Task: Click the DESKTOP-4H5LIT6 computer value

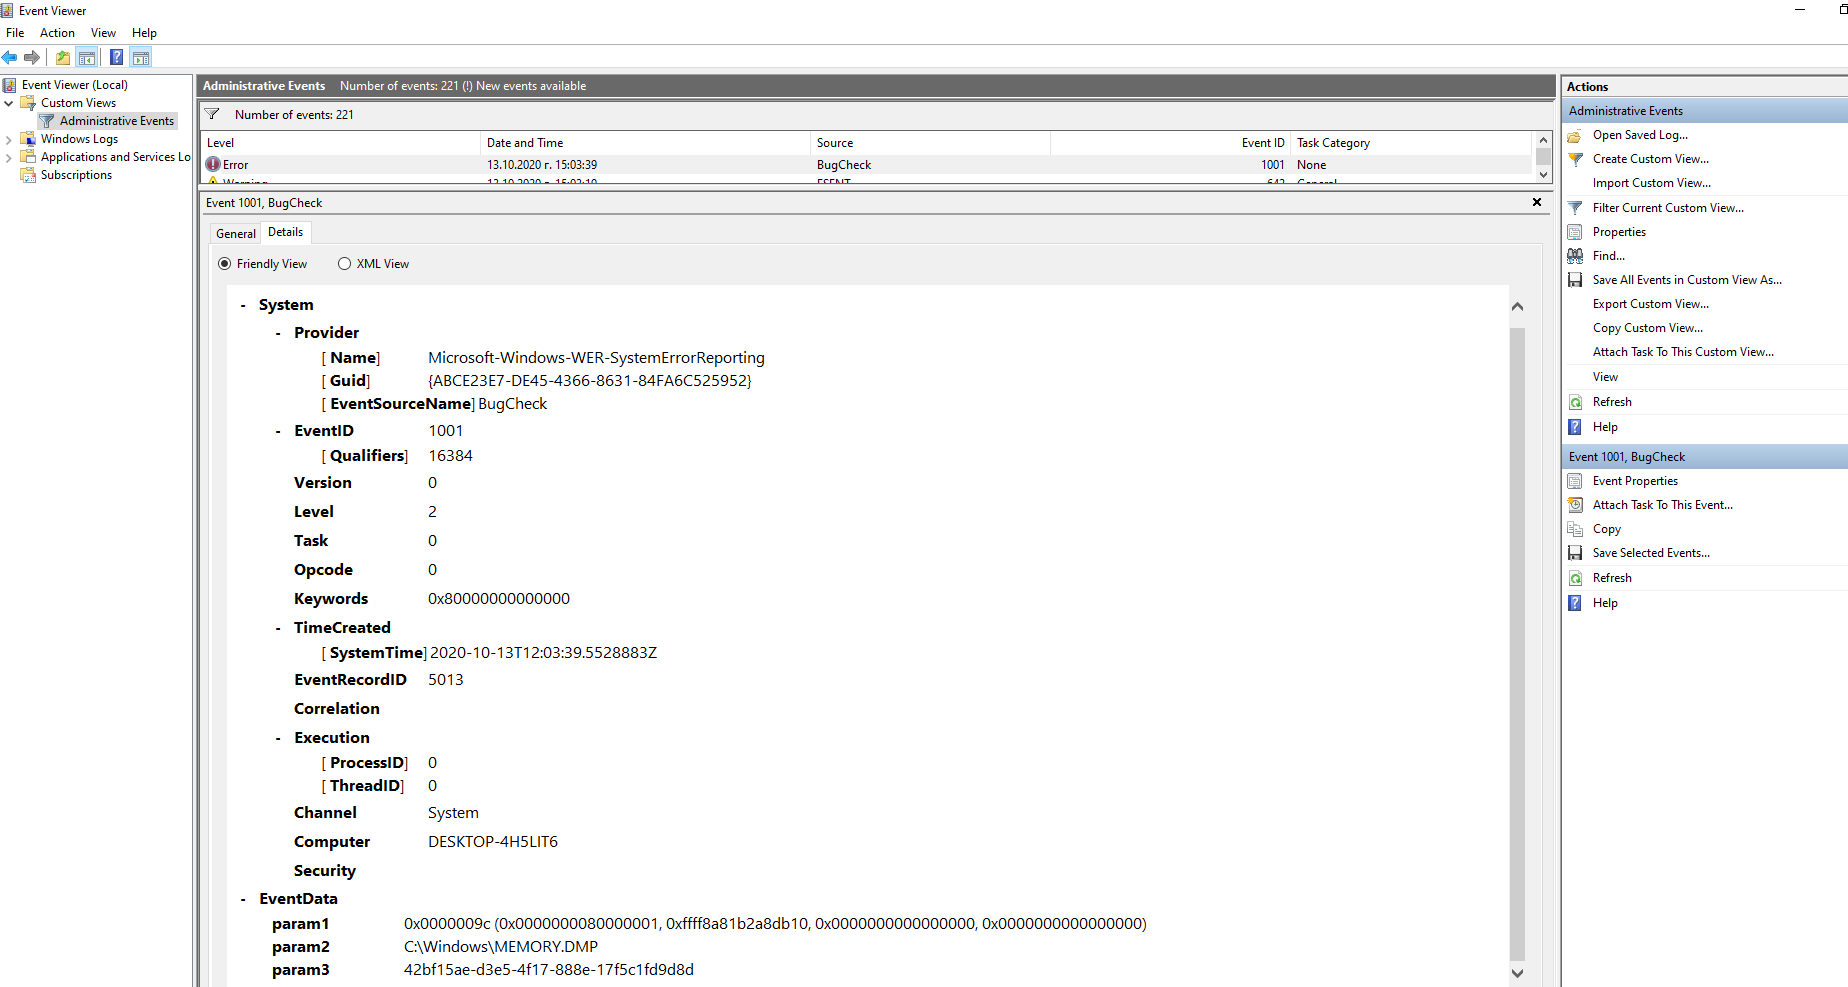Action: pos(493,842)
